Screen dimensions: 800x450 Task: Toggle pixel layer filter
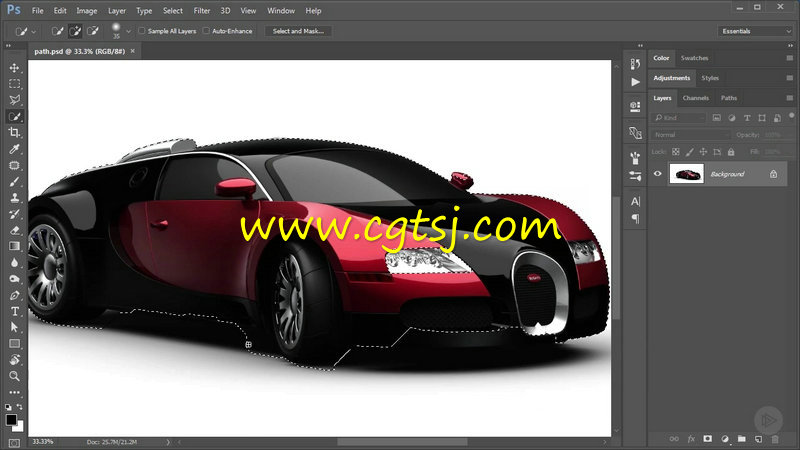[716, 118]
